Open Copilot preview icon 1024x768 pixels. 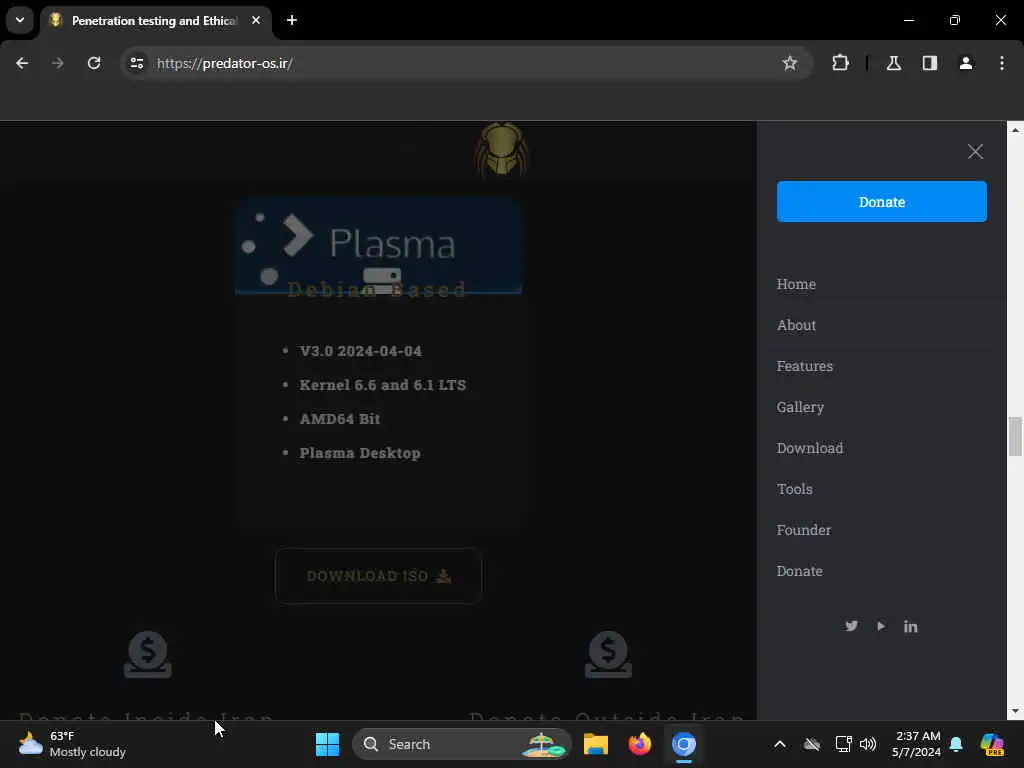[x=992, y=744]
